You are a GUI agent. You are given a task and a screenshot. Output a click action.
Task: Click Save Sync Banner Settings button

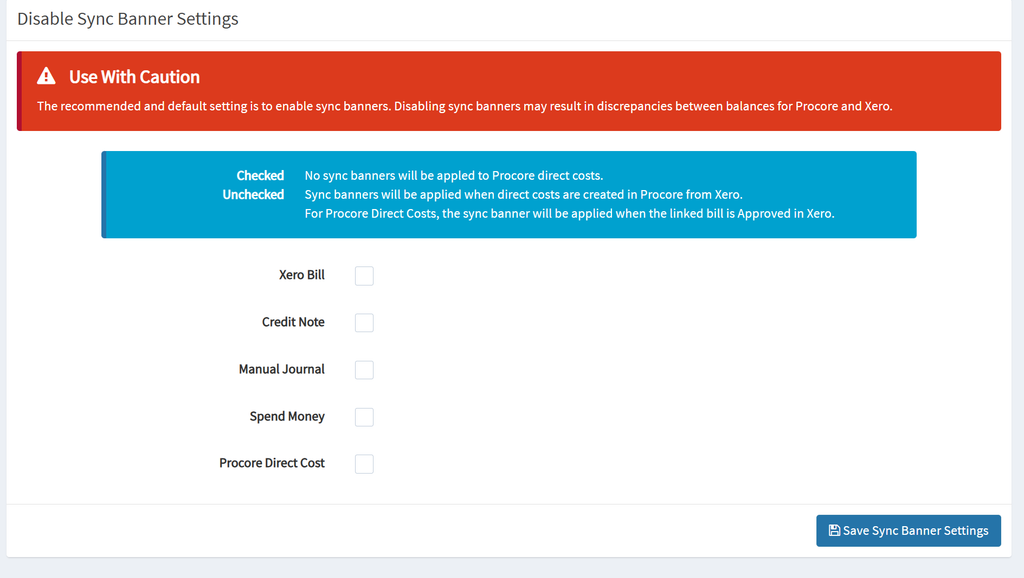[x=908, y=530]
